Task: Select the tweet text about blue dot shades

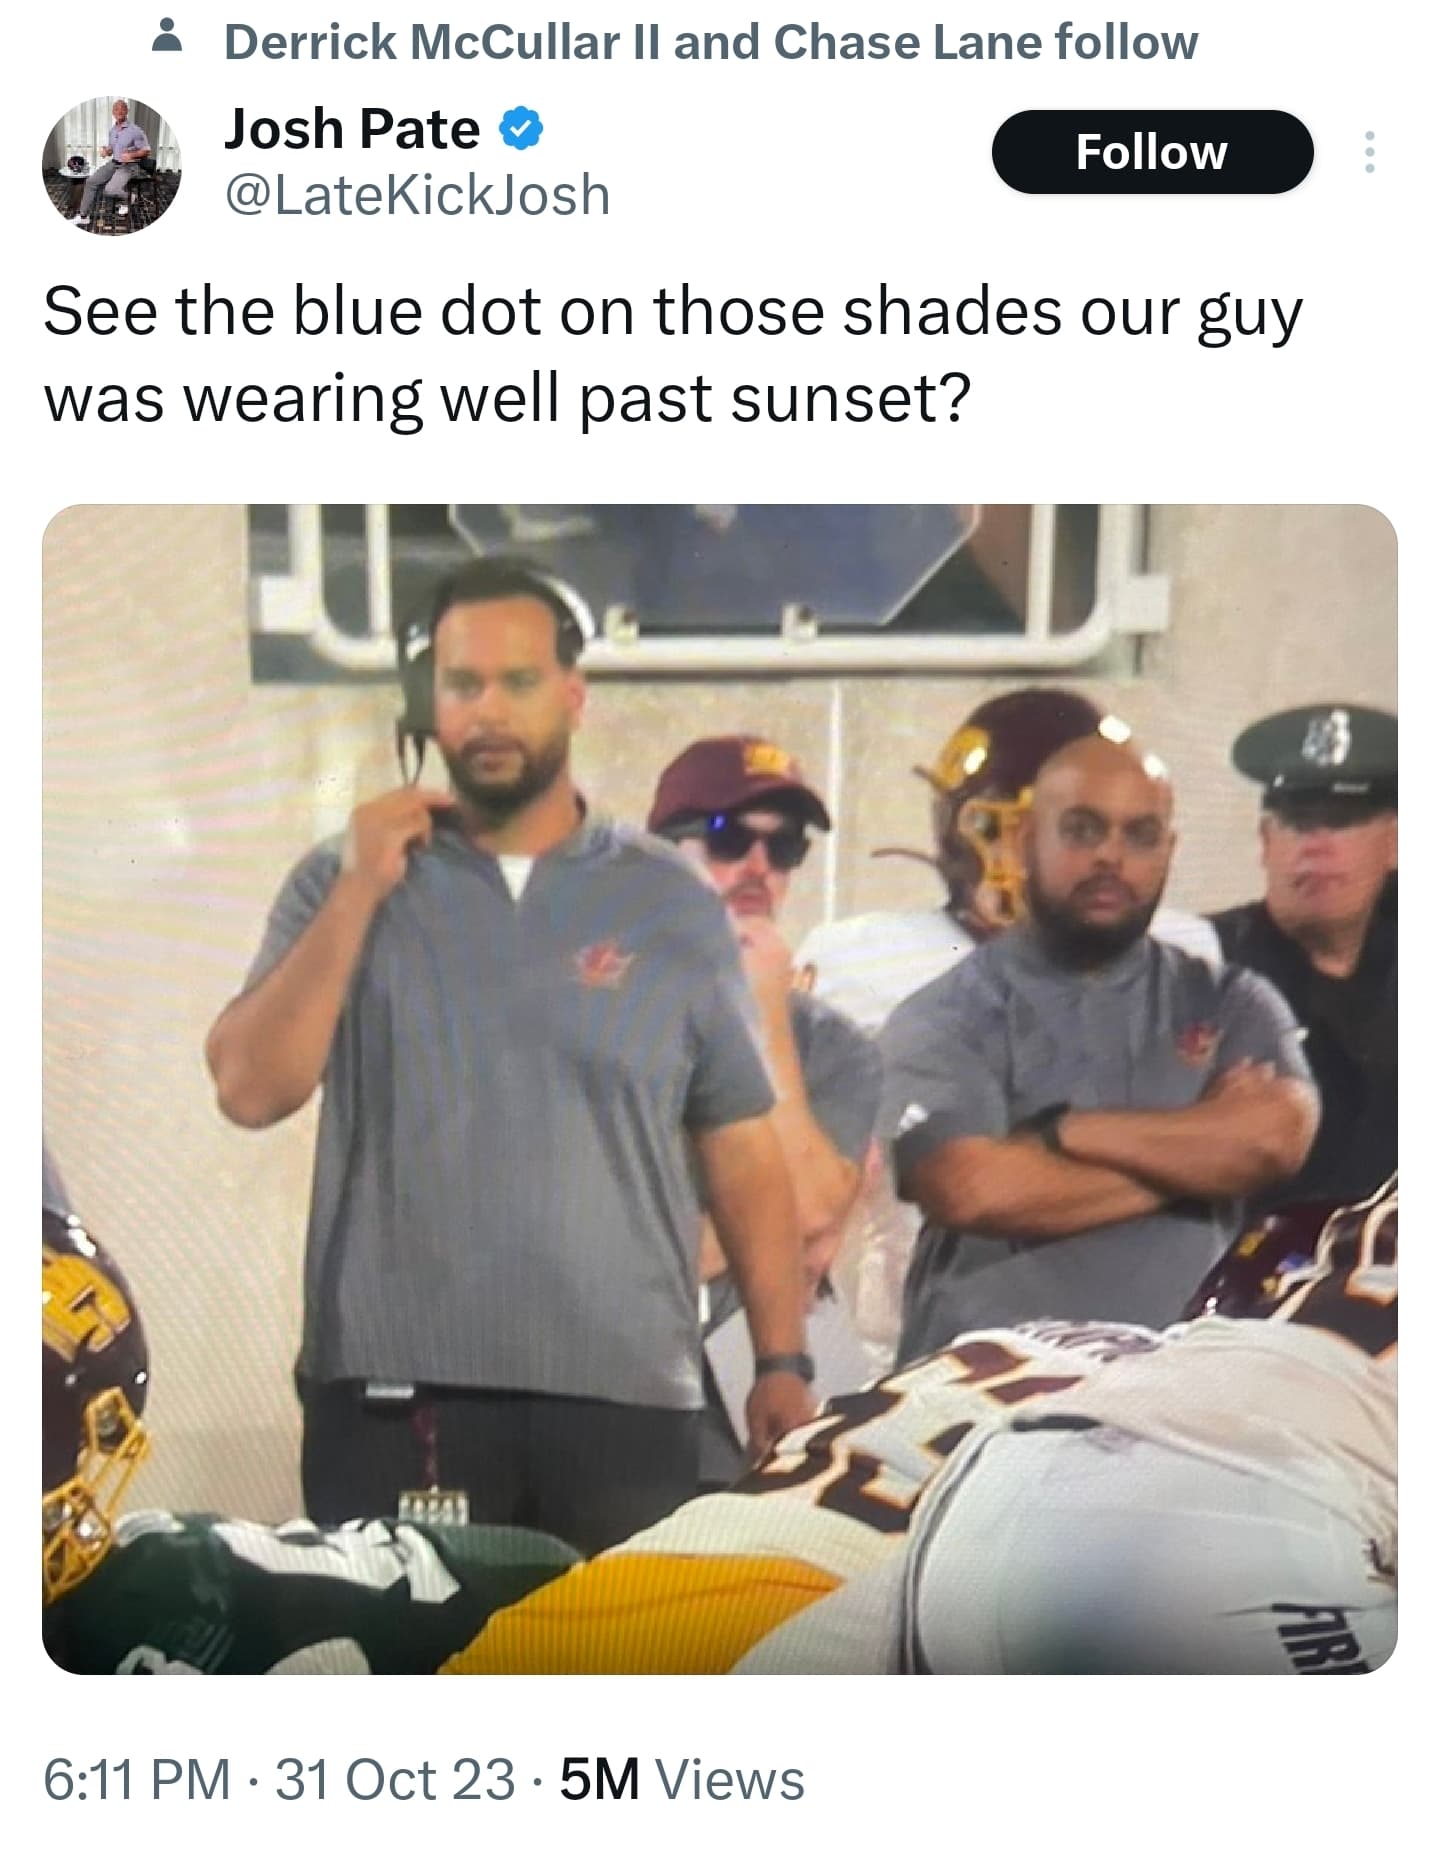Action: 672,354
